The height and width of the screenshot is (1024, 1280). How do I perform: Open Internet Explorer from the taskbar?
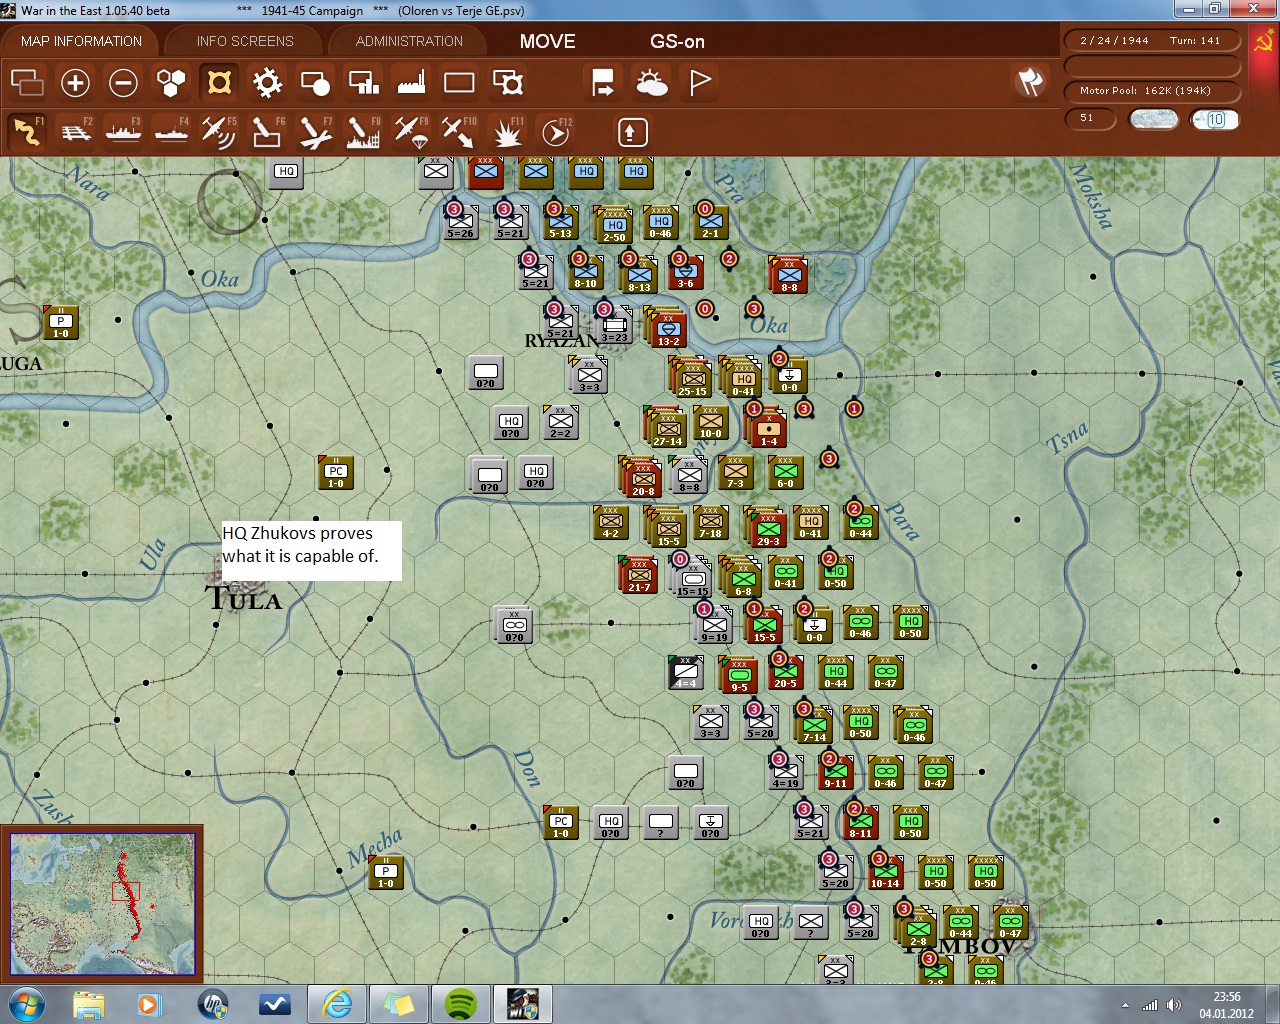[x=337, y=1003]
